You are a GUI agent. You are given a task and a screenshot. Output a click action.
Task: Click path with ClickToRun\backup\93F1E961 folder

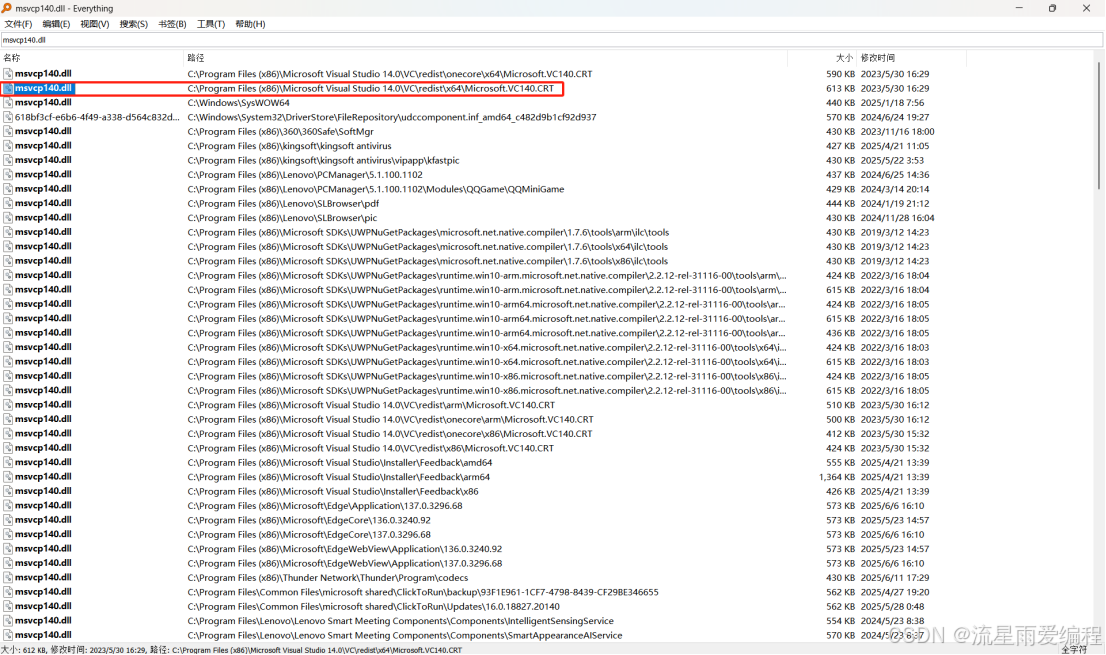tap(423, 592)
